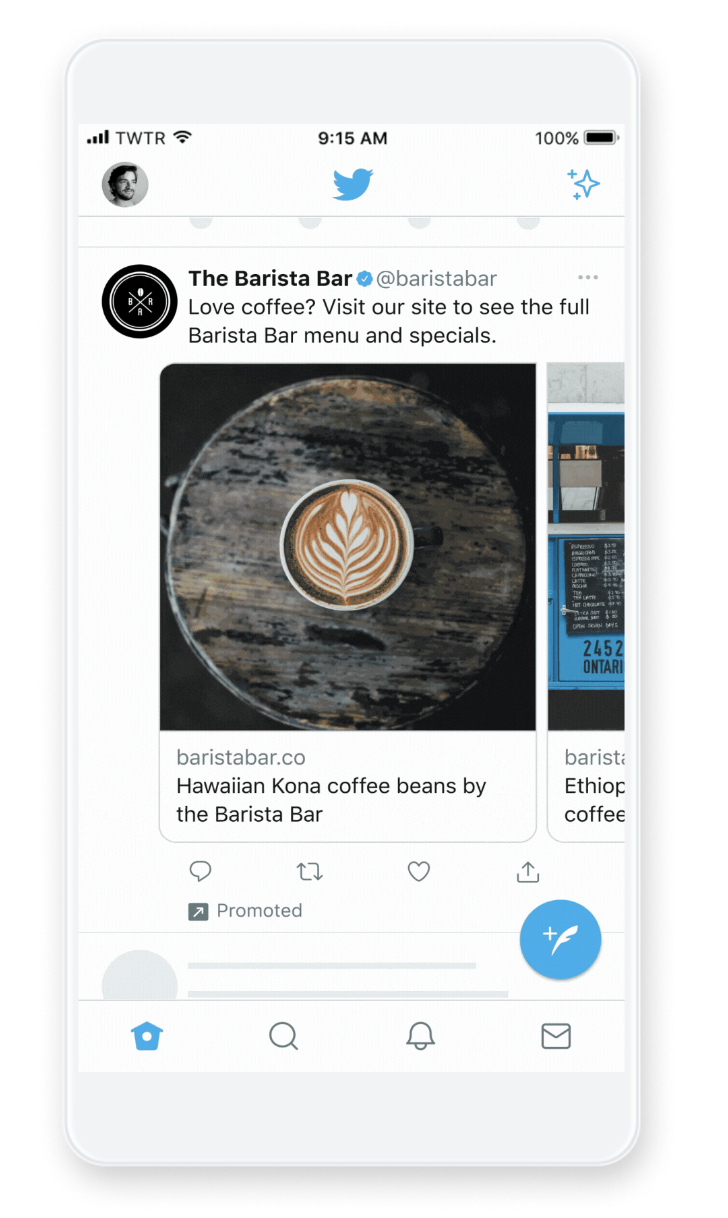
Task: Compose a new tweet with the feather button
Action: click(560, 940)
